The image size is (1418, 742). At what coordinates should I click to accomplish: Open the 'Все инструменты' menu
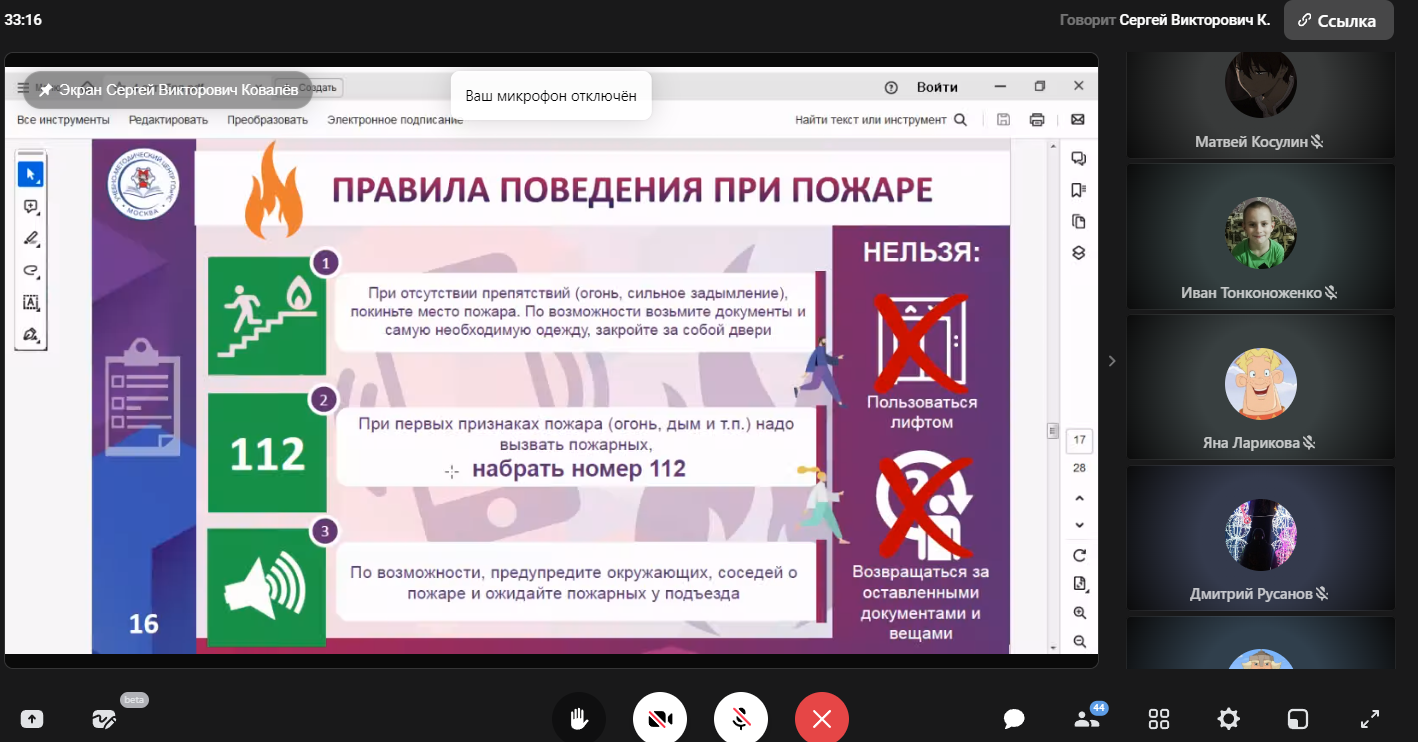tap(63, 120)
